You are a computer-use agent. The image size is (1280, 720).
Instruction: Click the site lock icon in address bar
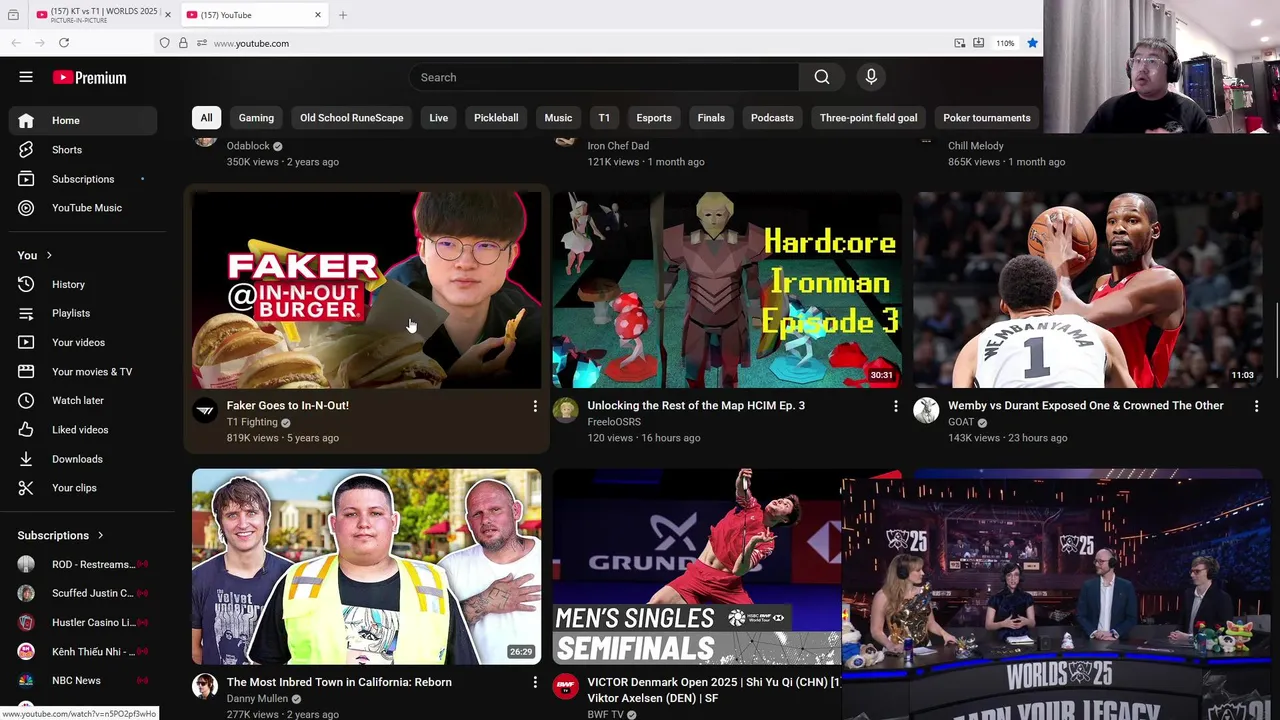pyautogui.click(x=183, y=43)
